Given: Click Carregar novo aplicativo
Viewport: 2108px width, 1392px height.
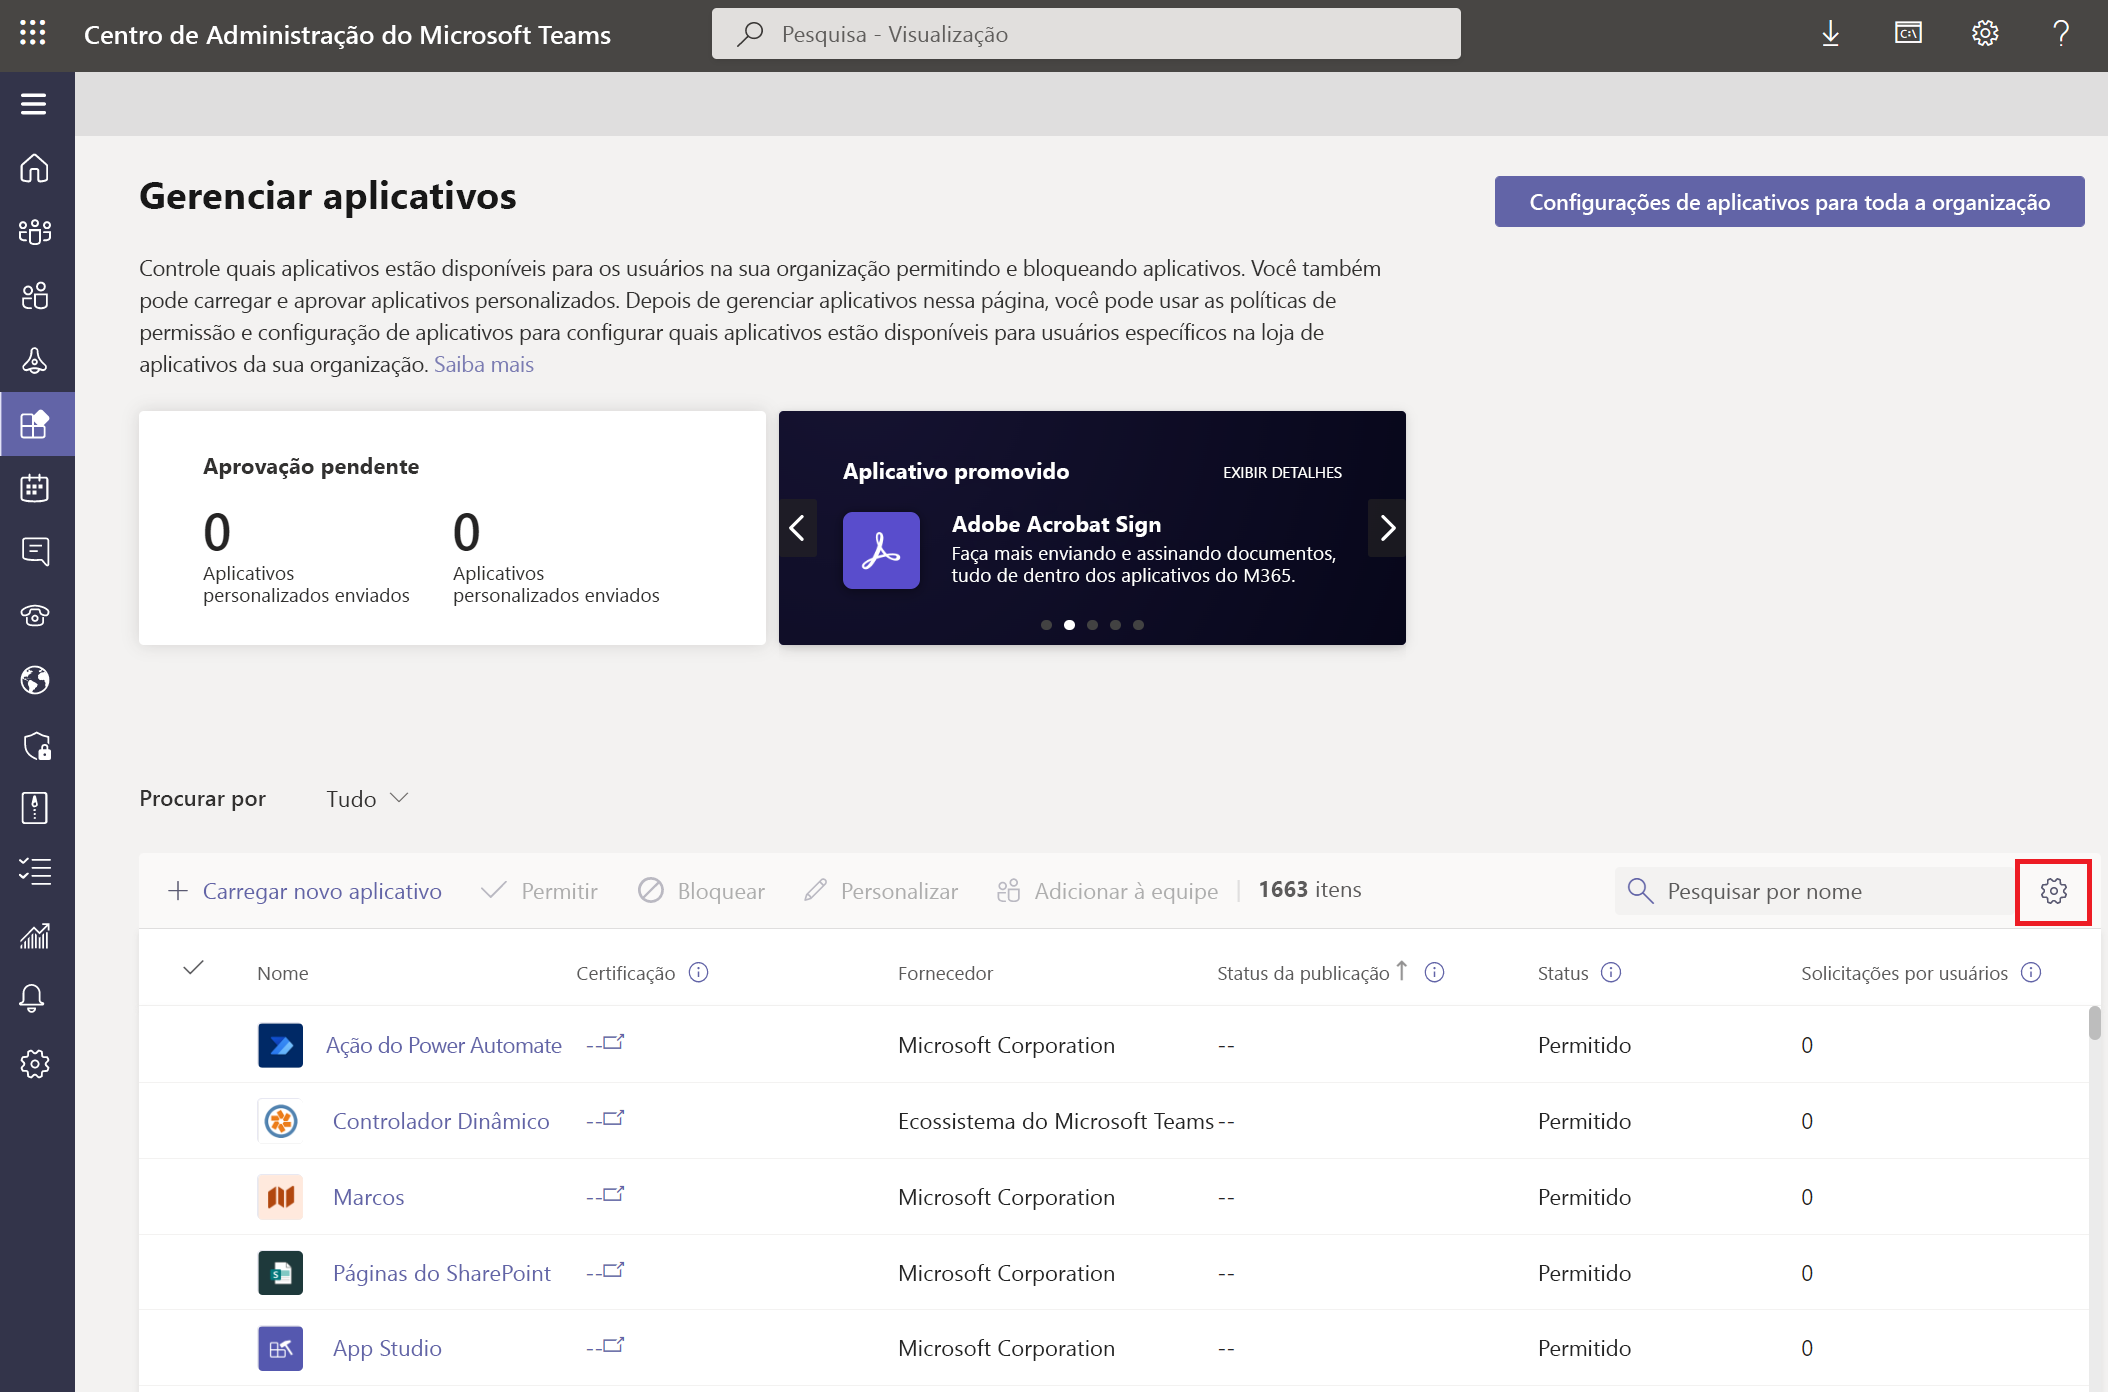Looking at the screenshot, I should pos(305,891).
